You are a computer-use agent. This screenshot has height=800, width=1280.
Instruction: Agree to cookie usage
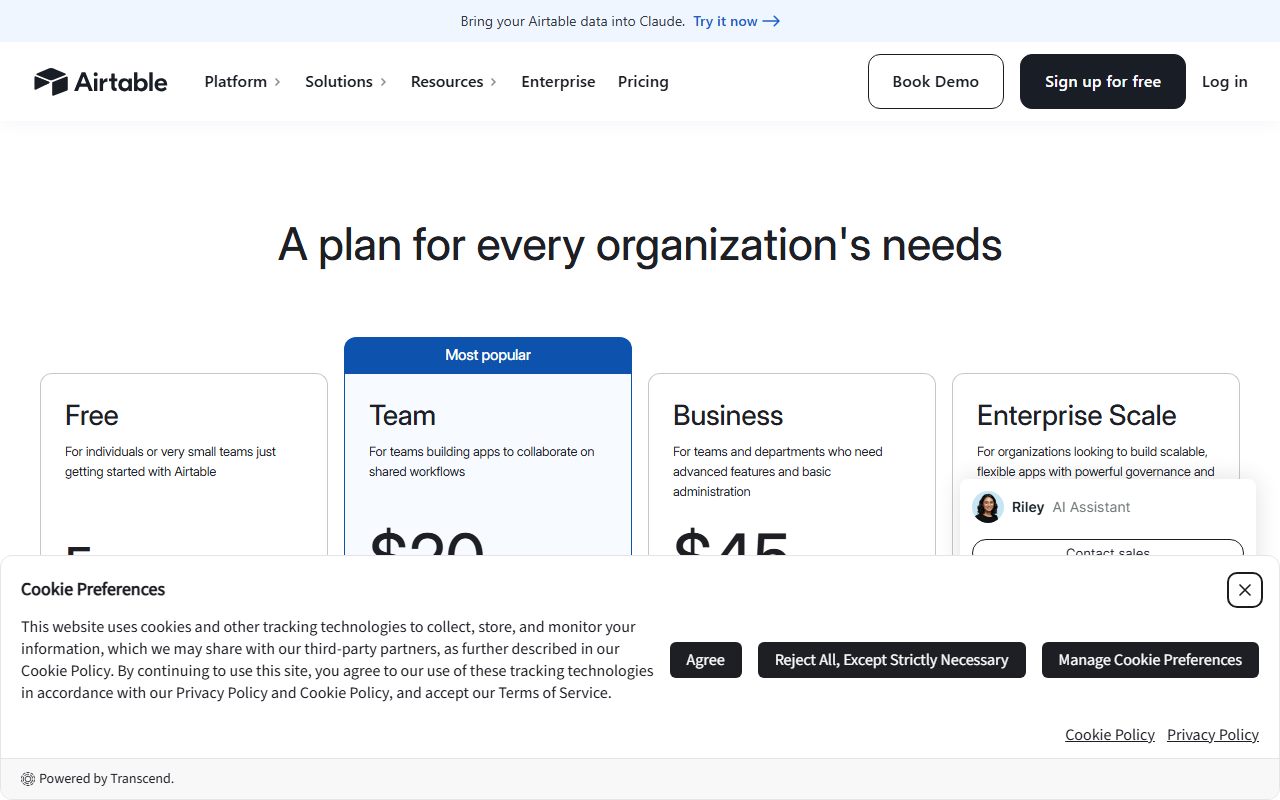706,660
